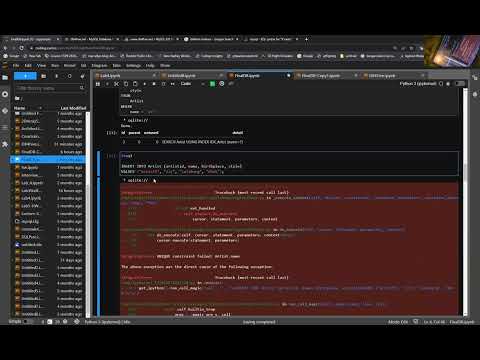Run the selected cell with play icon
The height and width of the screenshot is (360, 480).
click(145, 84)
